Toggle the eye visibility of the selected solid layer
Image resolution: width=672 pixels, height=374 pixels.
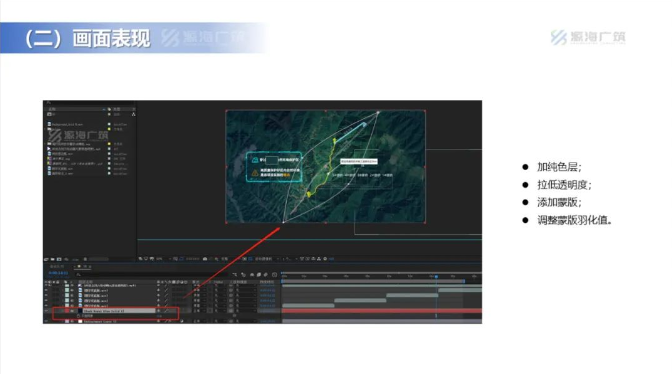[x=46, y=311]
